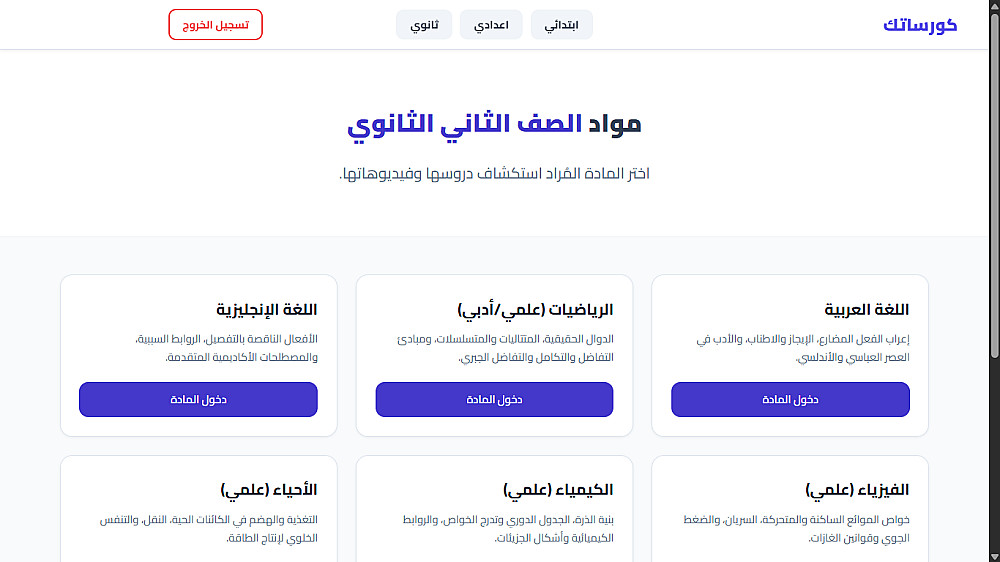Click the page's vertical scrollbar thumb
1000x562 pixels.
pyautogui.click(x=994, y=184)
